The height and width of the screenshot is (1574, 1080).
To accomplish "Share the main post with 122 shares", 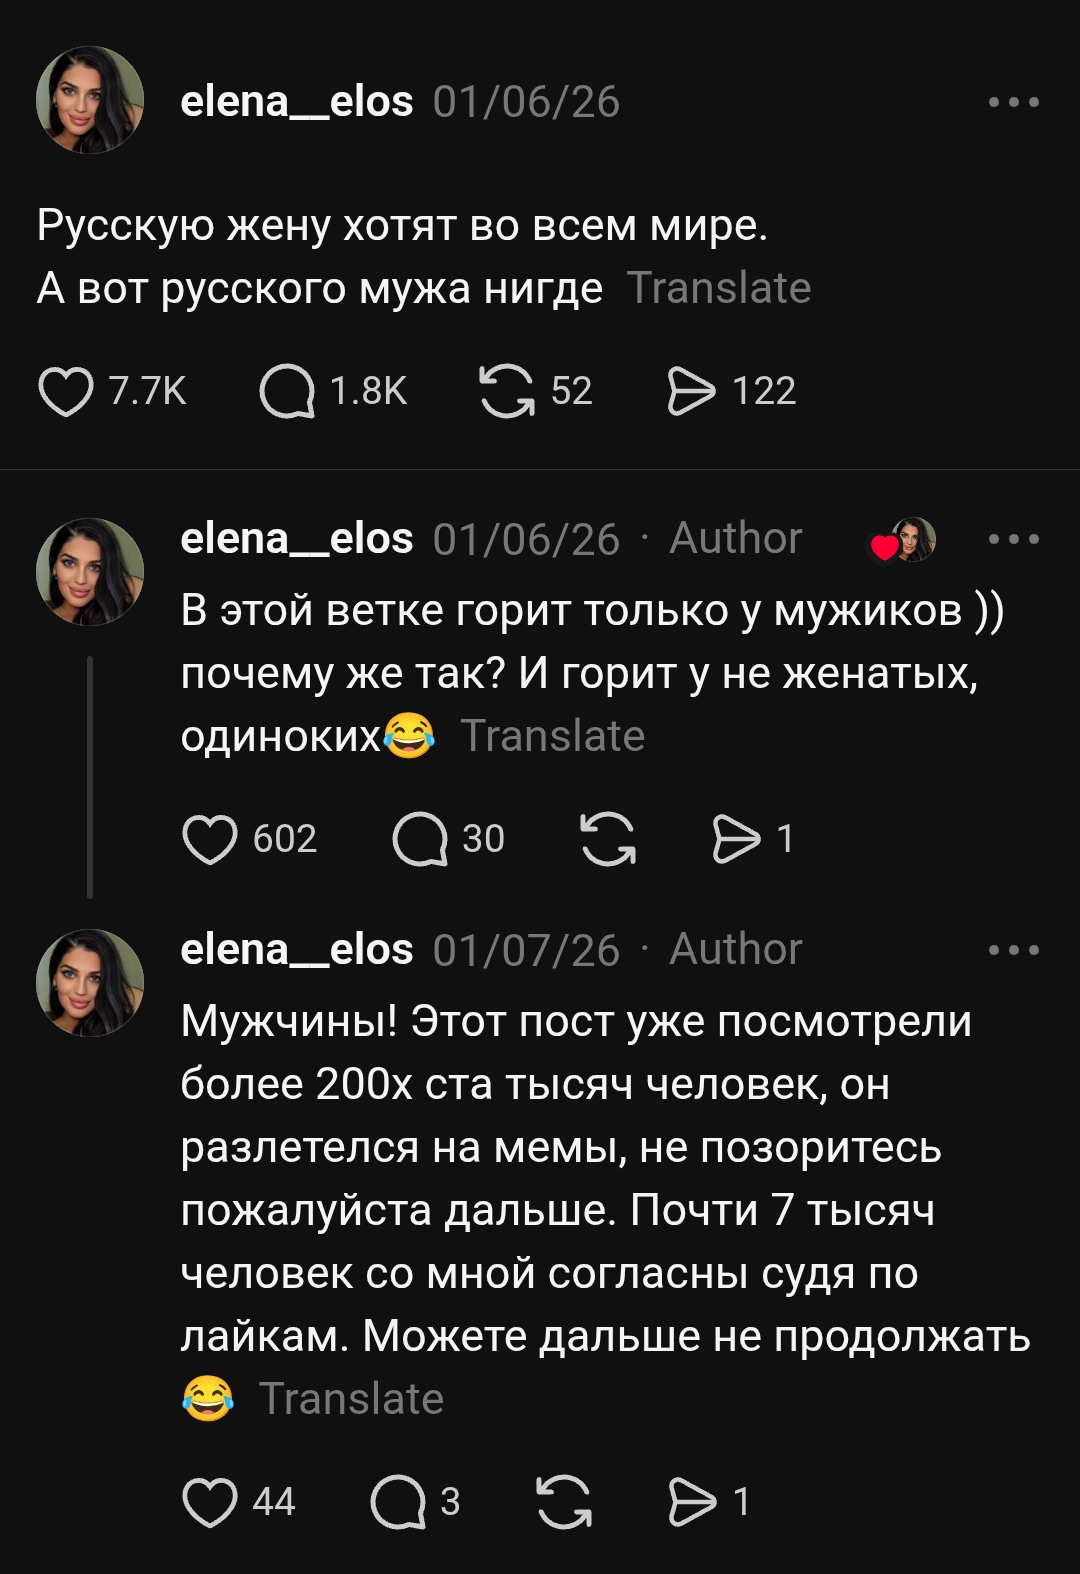I will coord(691,391).
